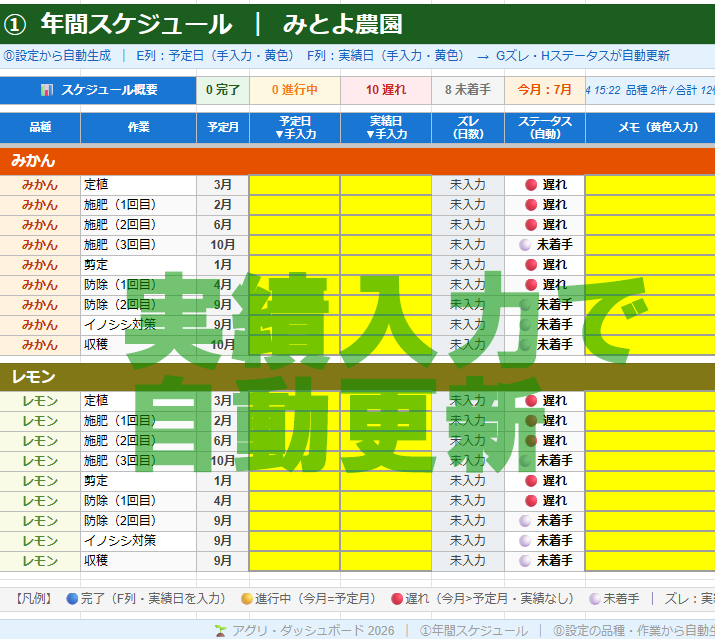Screen dimensions: 715x639
Task: Select the 未着手 status for レモン 防除（2回目）
Action: pos(545,521)
